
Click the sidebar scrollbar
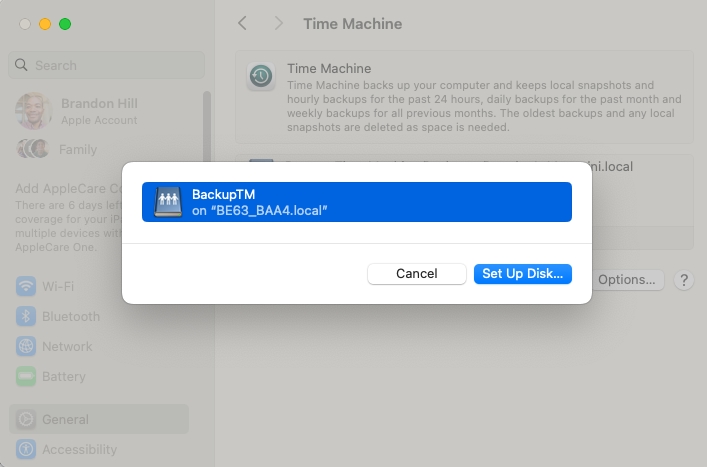tap(207, 126)
